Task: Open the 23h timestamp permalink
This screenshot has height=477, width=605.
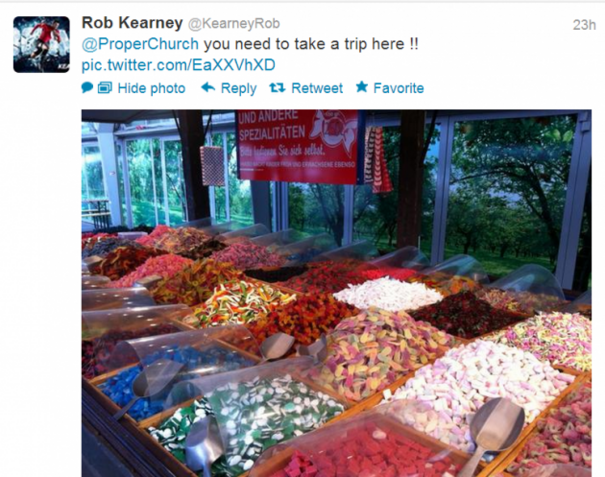Action: pos(584,25)
